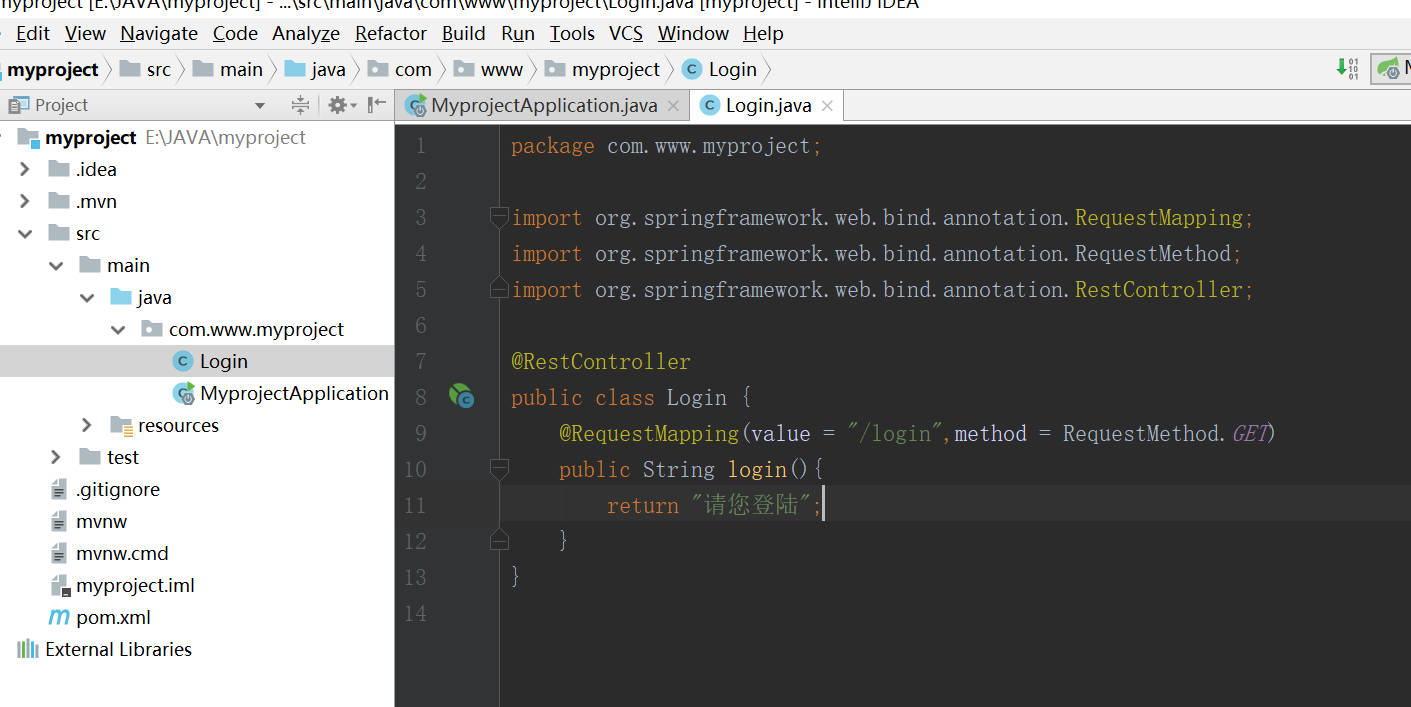The width and height of the screenshot is (1411, 707).
Task: Collapse the src folder arrow
Action: pyautogui.click(x=25, y=233)
